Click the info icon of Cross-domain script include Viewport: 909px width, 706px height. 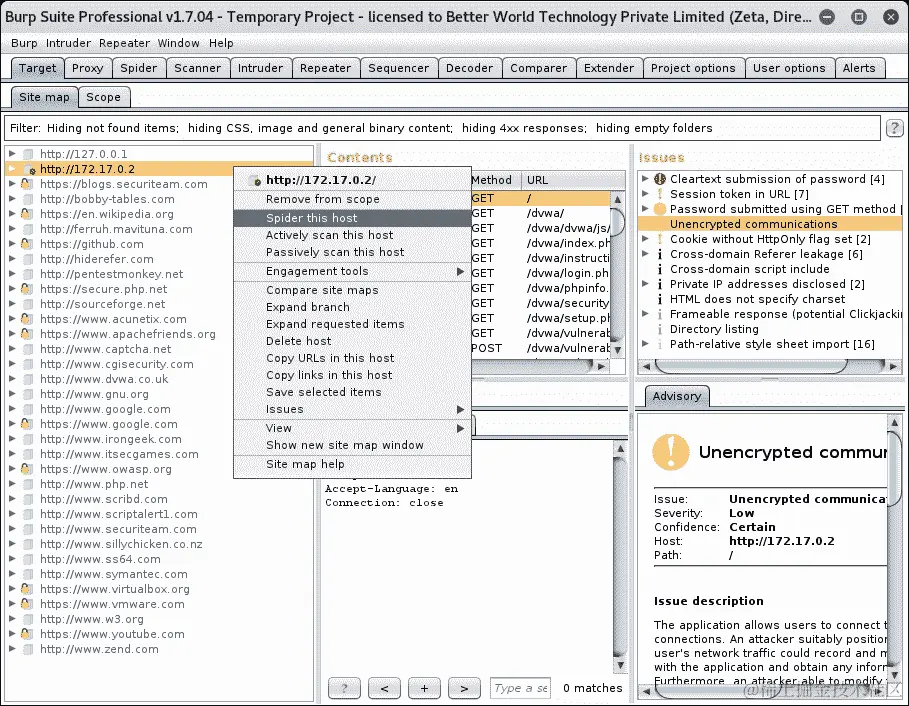tap(660, 269)
